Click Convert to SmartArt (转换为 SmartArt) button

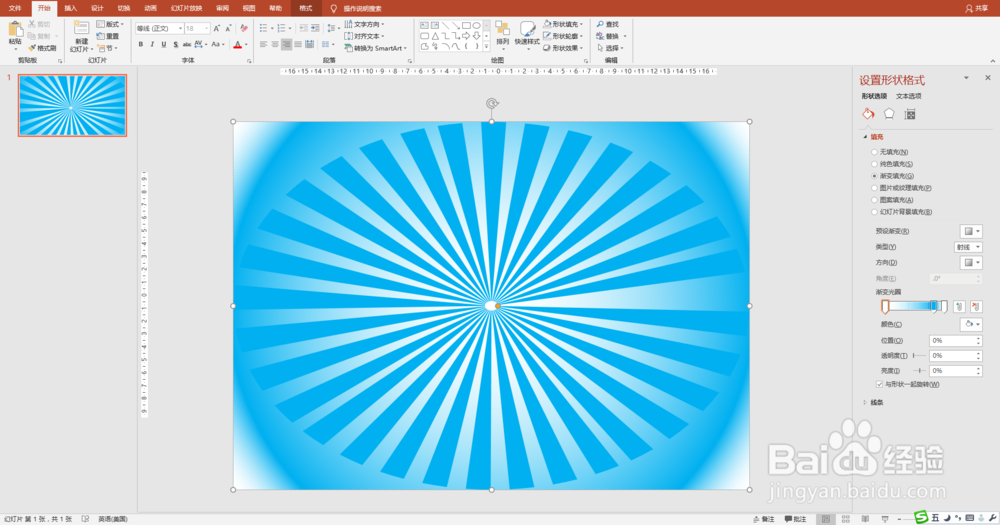click(375, 48)
